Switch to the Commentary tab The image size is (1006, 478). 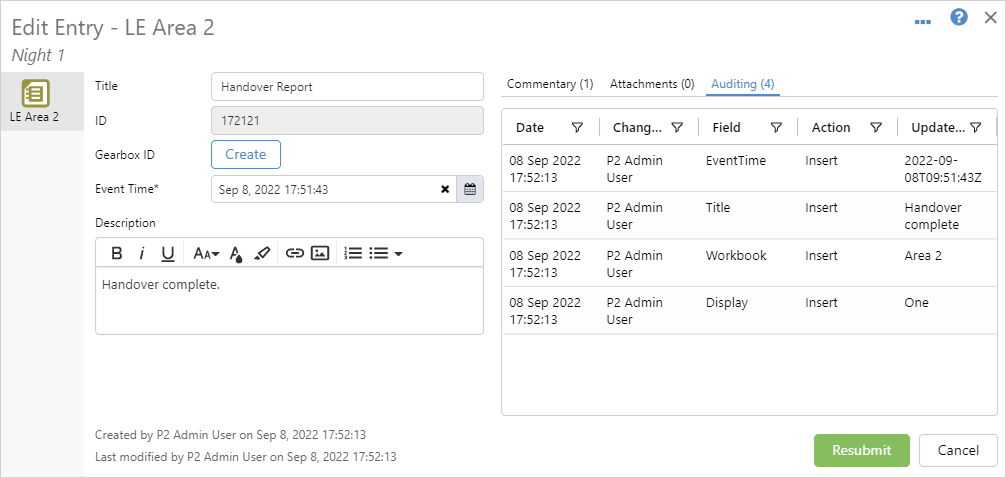[550, 84]
